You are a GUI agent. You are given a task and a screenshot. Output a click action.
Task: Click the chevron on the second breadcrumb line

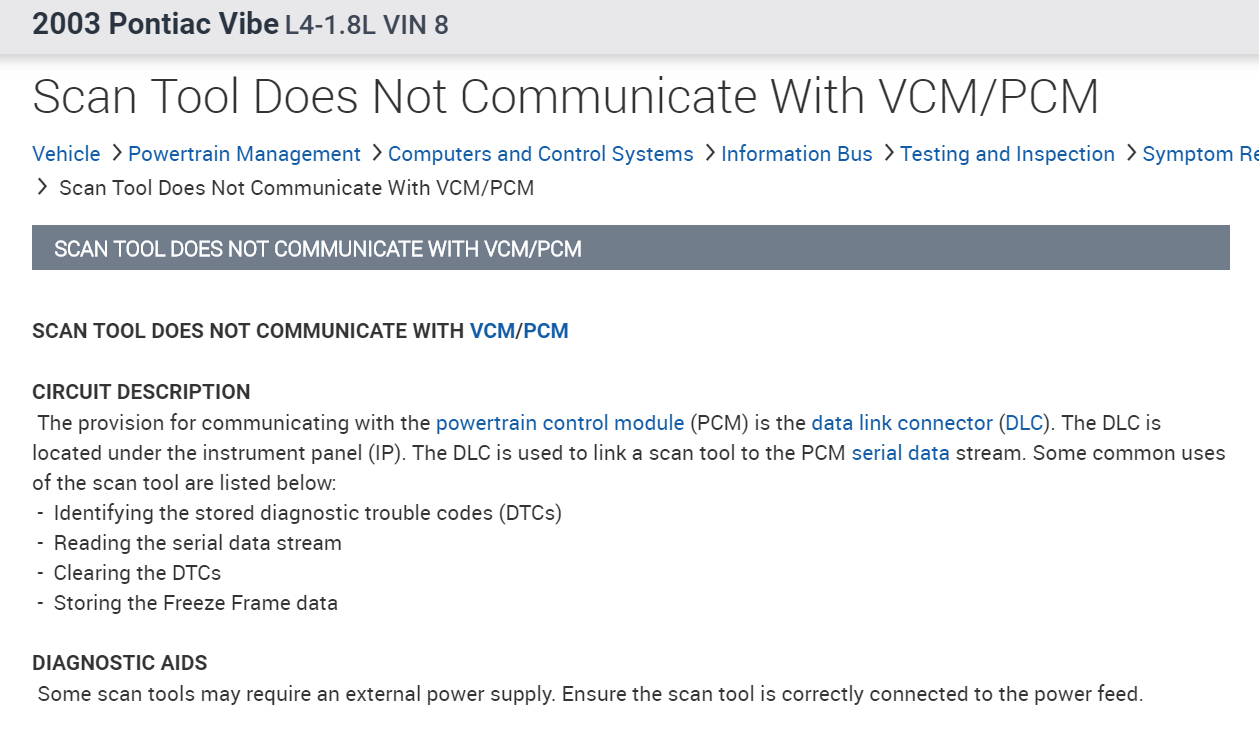pos(42,187)
